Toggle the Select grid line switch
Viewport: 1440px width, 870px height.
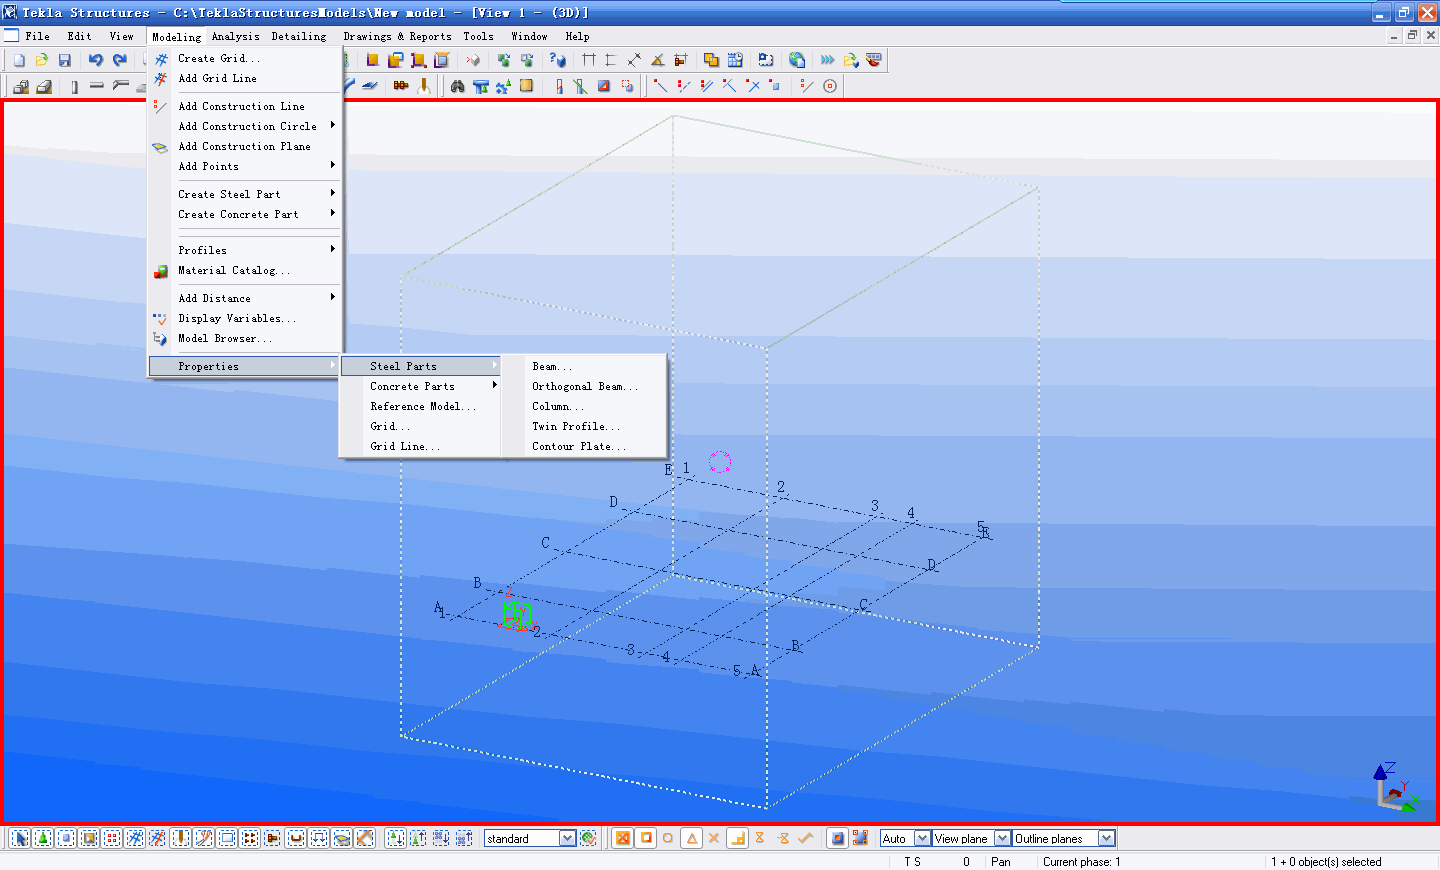pyautogui.click(x=158, y=838)
